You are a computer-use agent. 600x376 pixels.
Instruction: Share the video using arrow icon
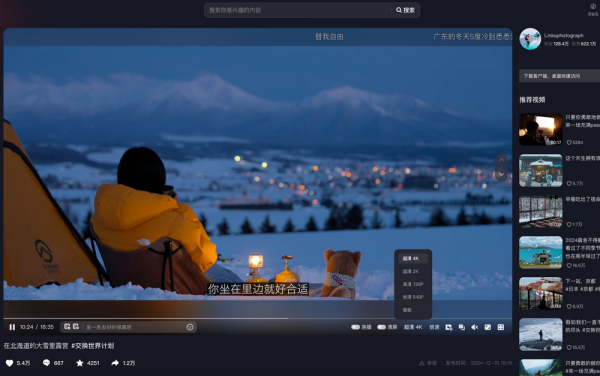(115, 363)
